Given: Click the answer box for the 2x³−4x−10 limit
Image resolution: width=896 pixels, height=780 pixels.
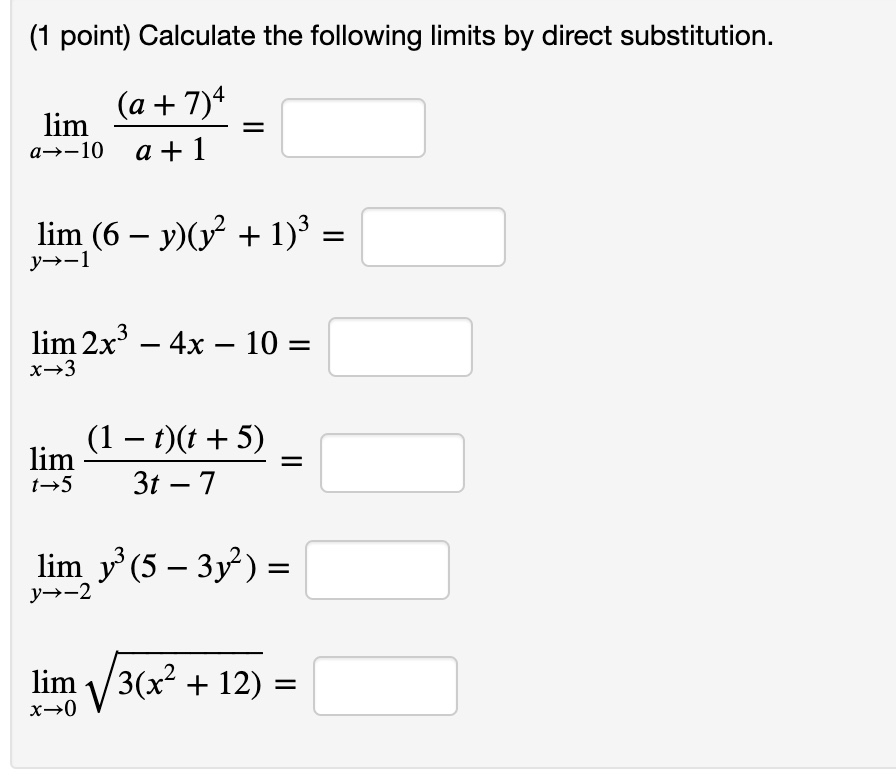Looking at the screenshot, I should click(400, 346).
